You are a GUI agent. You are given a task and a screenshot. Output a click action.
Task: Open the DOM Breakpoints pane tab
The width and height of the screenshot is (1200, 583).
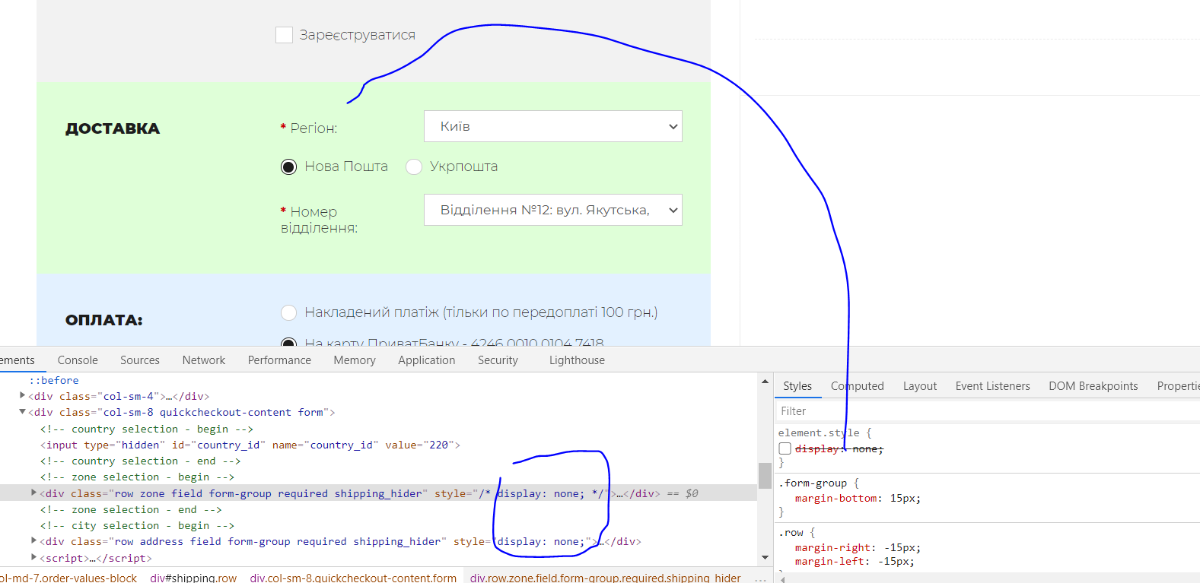1093,386
